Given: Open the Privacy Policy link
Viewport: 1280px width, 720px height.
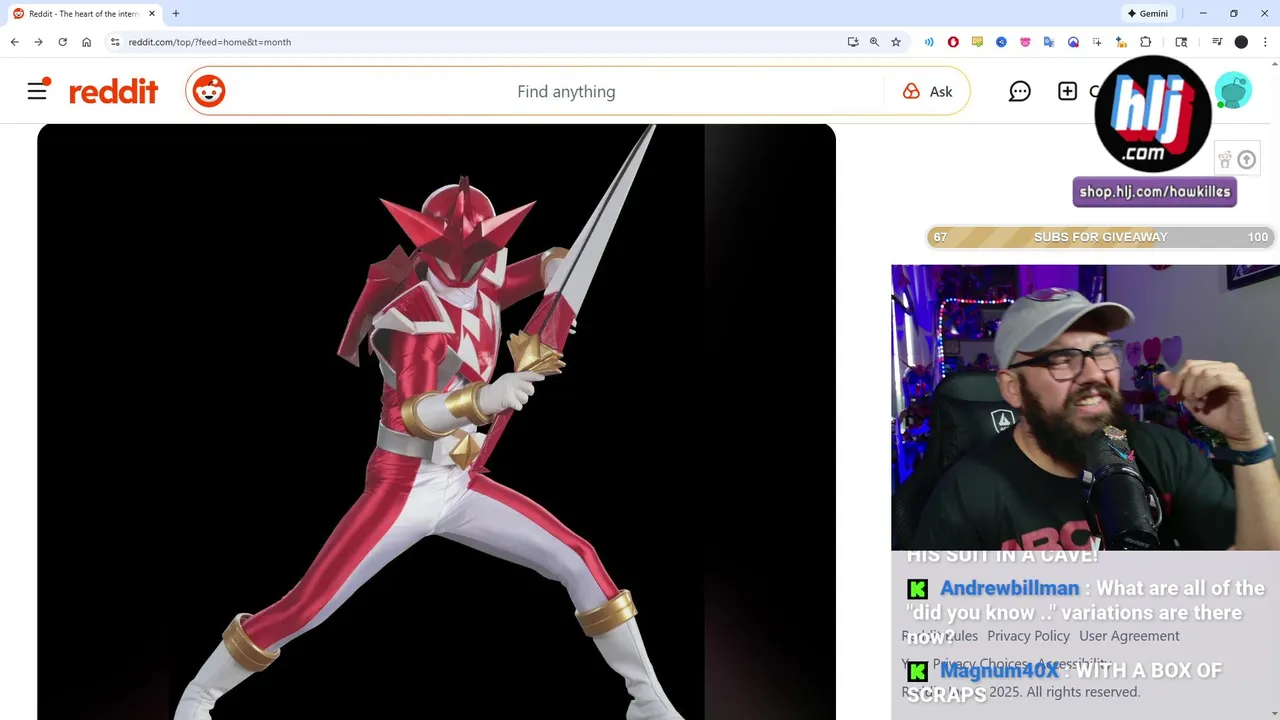Looking at the screenshot, I should (1028, 636).
